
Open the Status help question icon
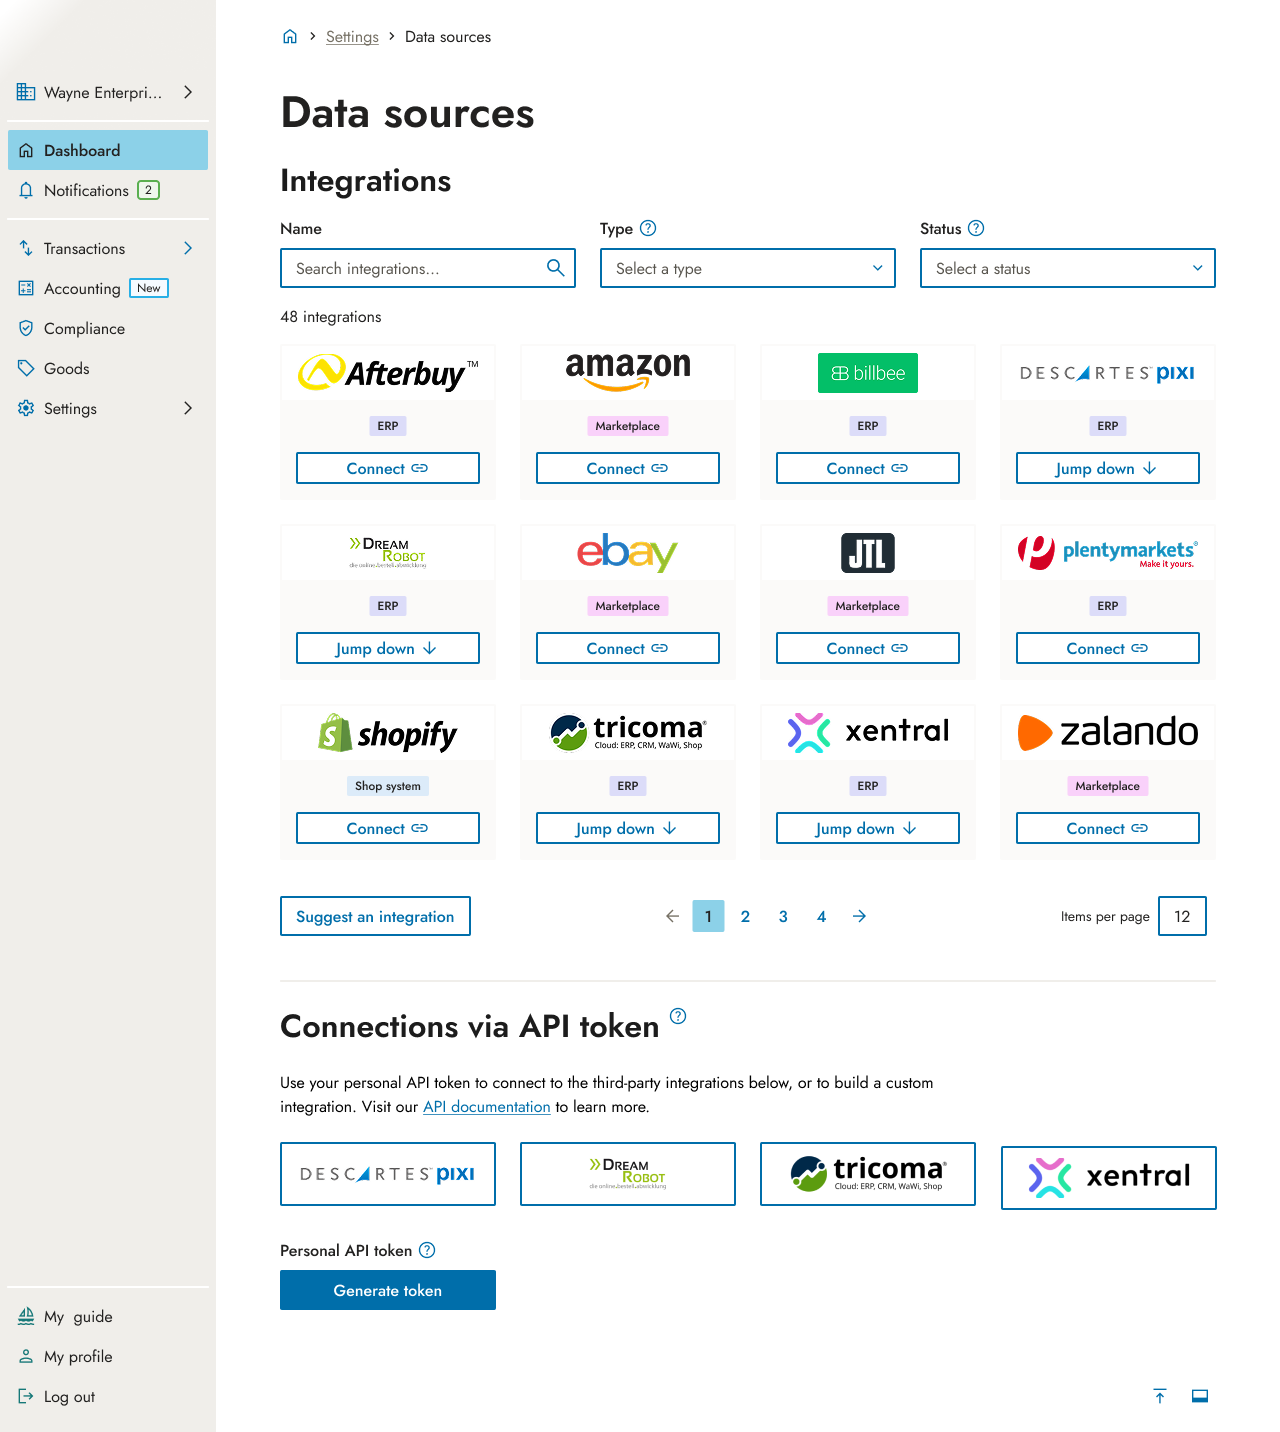[x=976, y=228]
